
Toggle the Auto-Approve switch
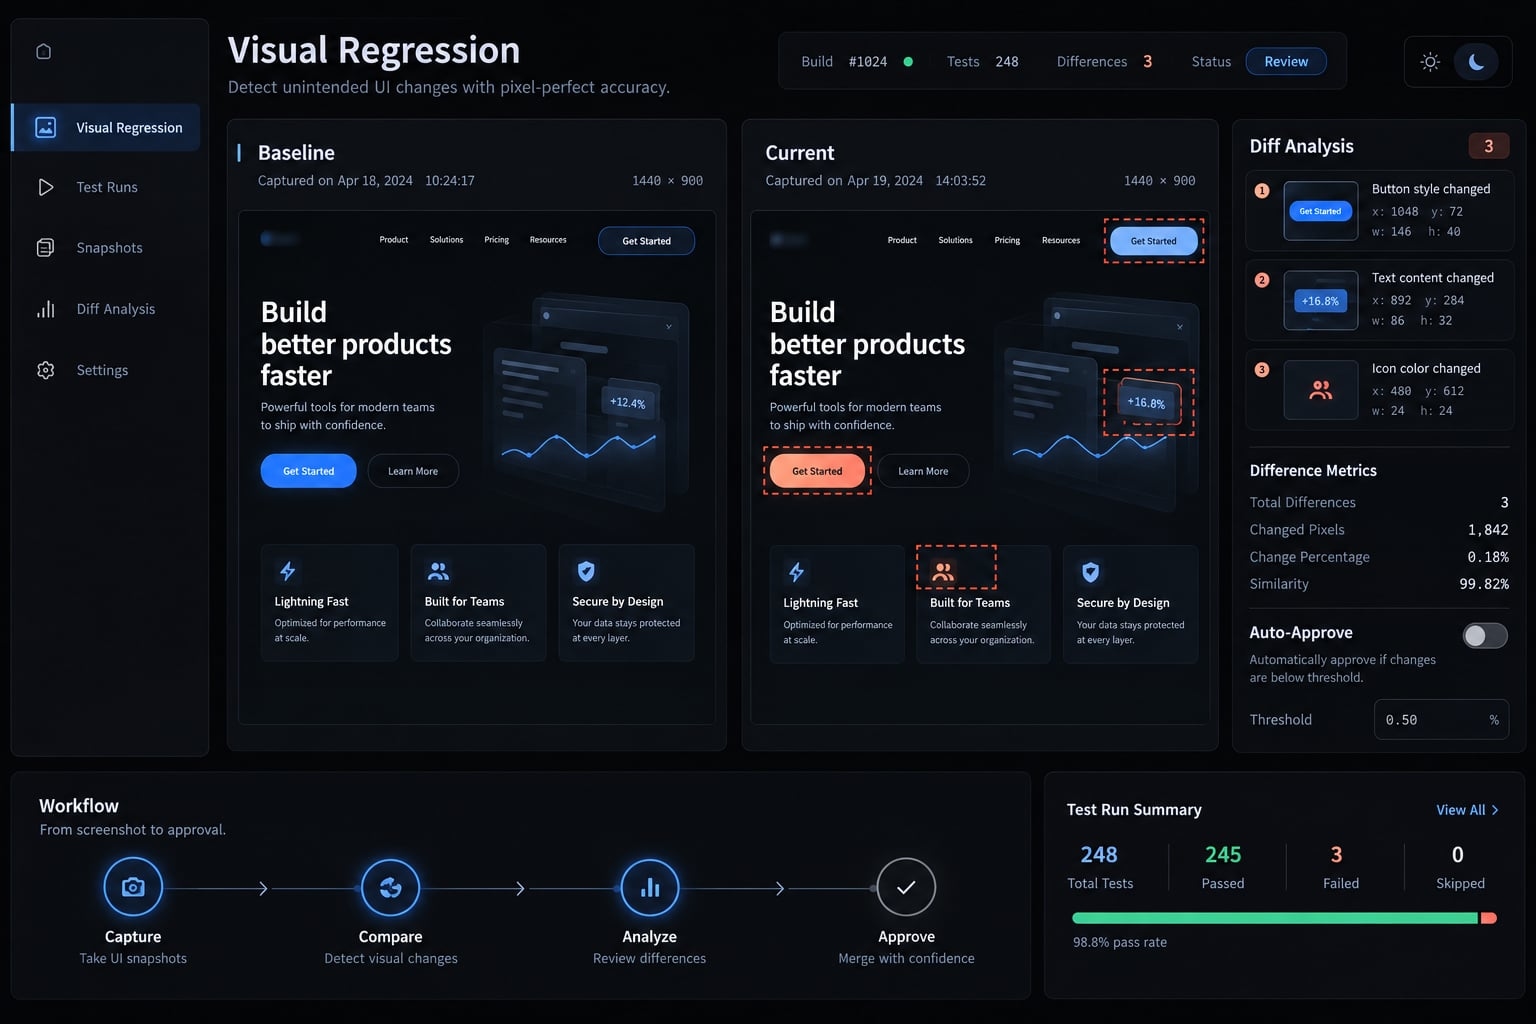click(x=1485, y=635)
